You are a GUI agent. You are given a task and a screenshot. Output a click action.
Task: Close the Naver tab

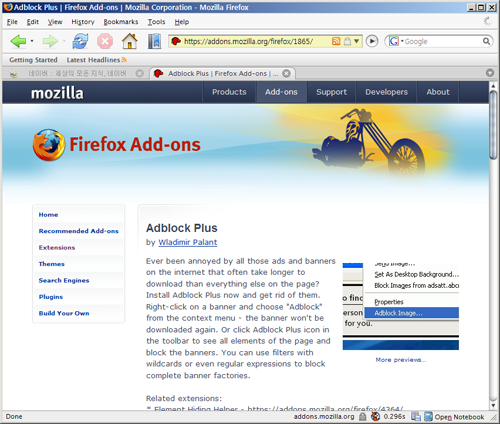coord(140,73)
